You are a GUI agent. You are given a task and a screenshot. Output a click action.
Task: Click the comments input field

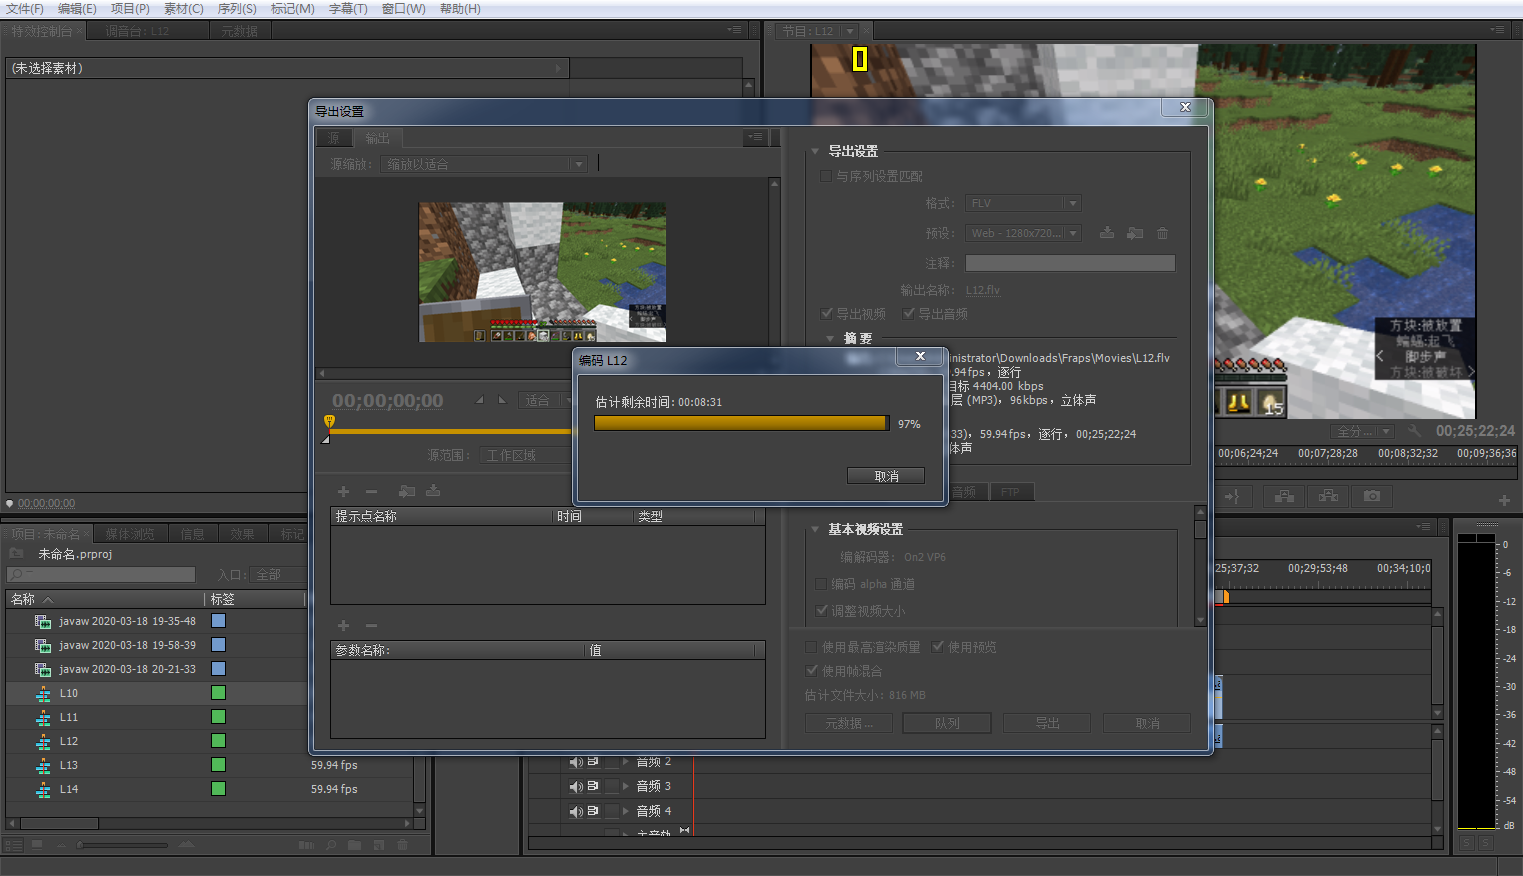coord(1070,263)
